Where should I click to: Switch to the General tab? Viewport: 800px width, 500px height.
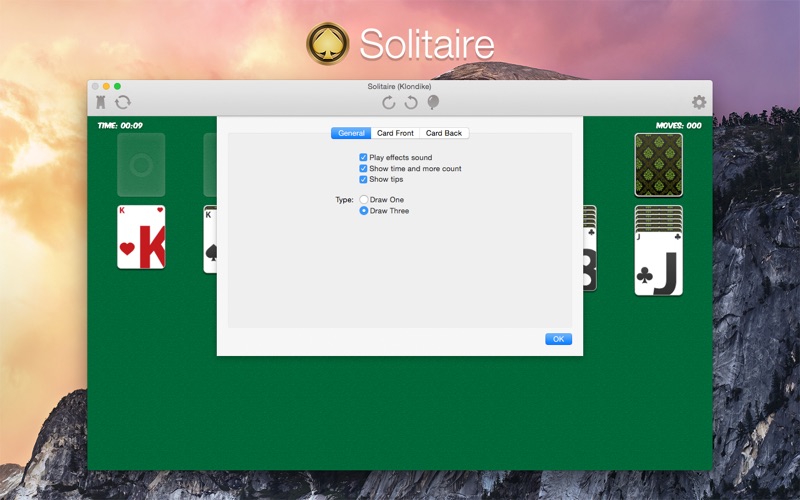351,133
